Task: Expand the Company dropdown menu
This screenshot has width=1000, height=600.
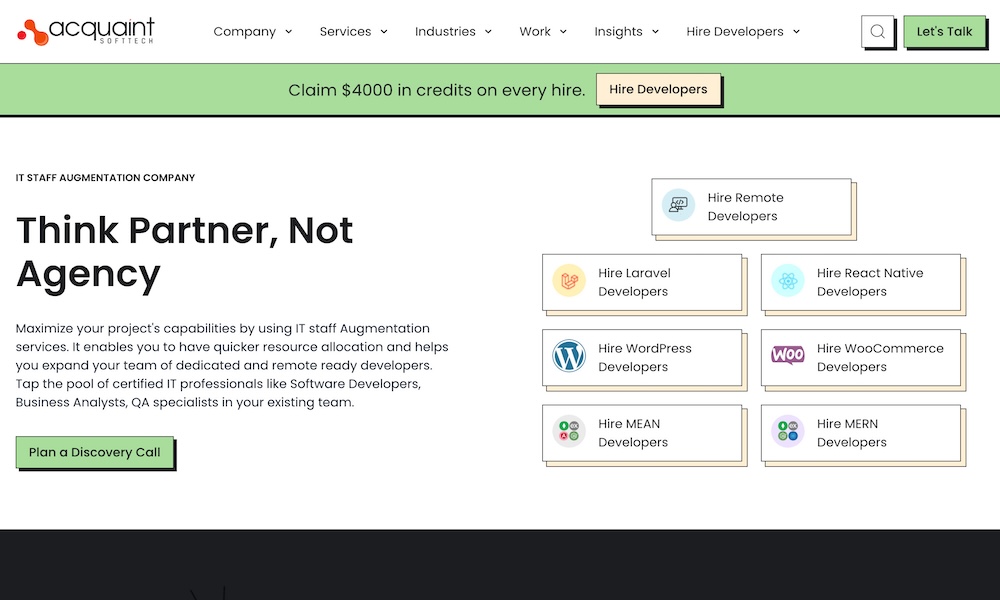Action: tap(253, 32)
